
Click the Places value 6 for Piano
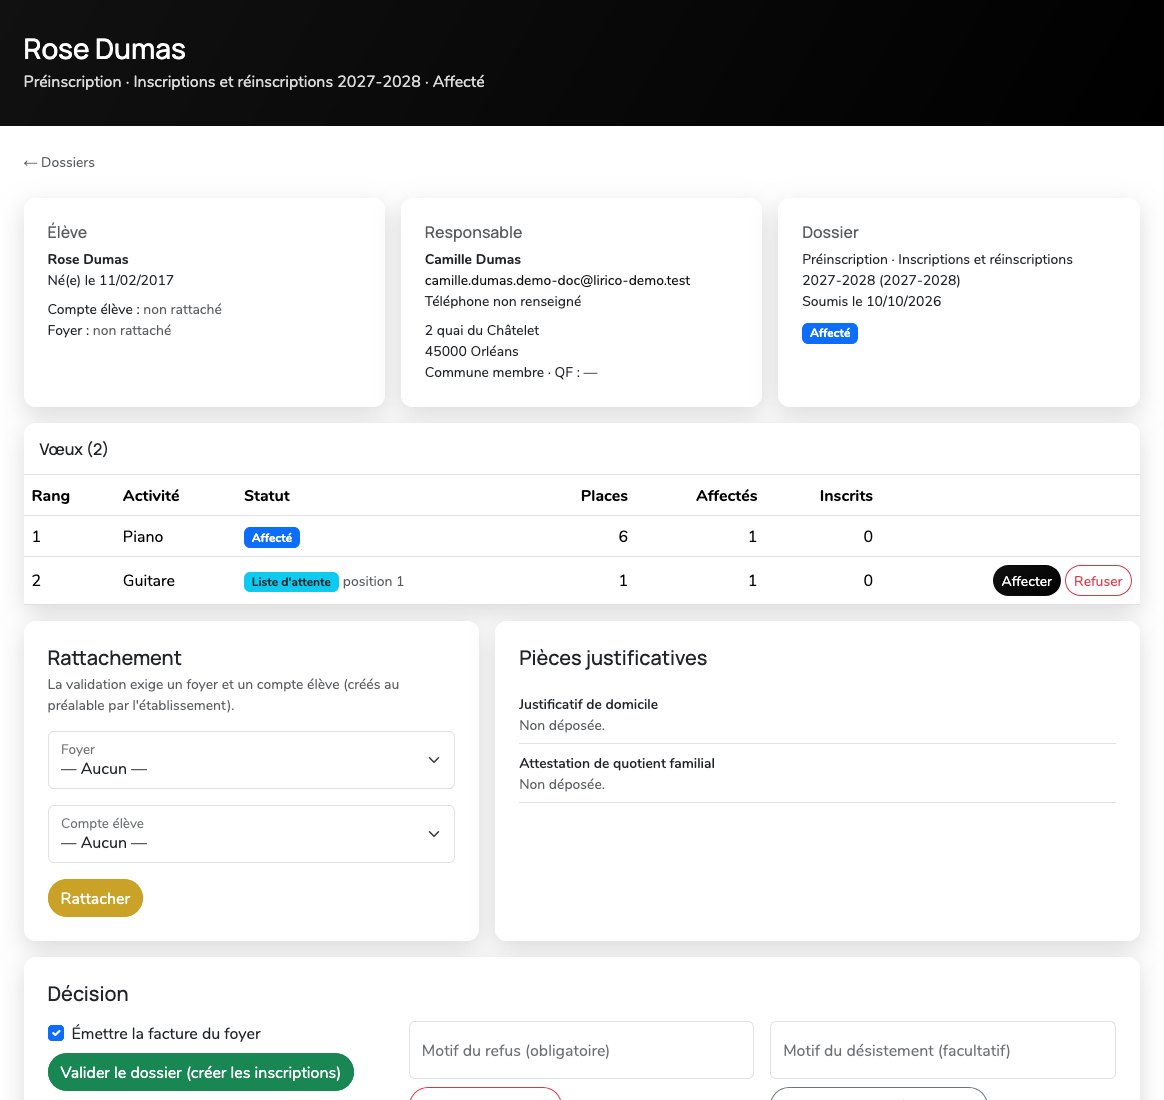[623, 537]
